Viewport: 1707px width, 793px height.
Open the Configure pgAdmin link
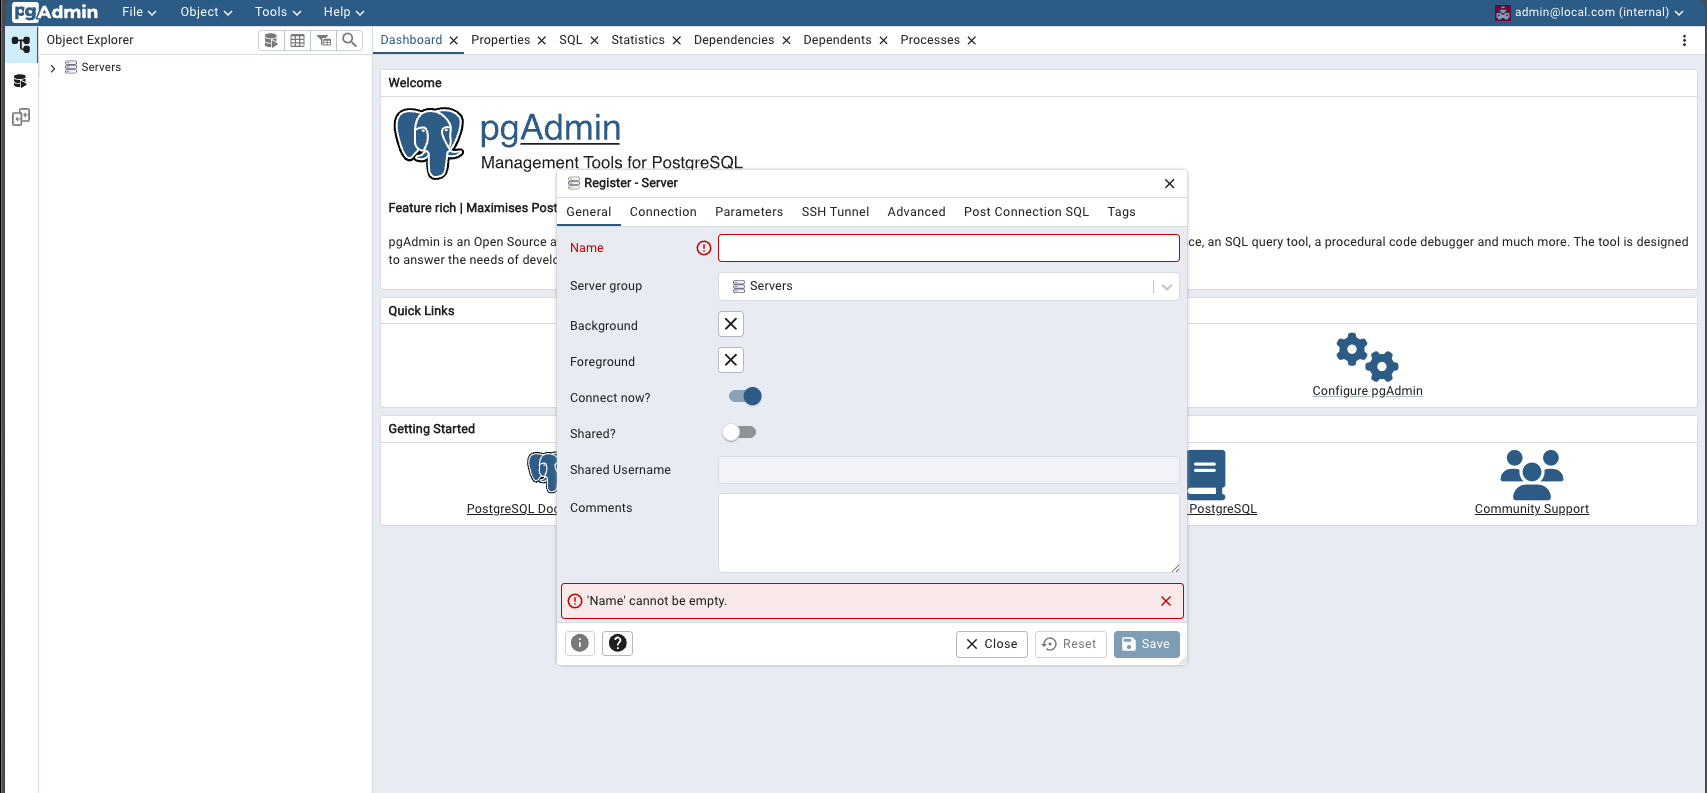1367,391
